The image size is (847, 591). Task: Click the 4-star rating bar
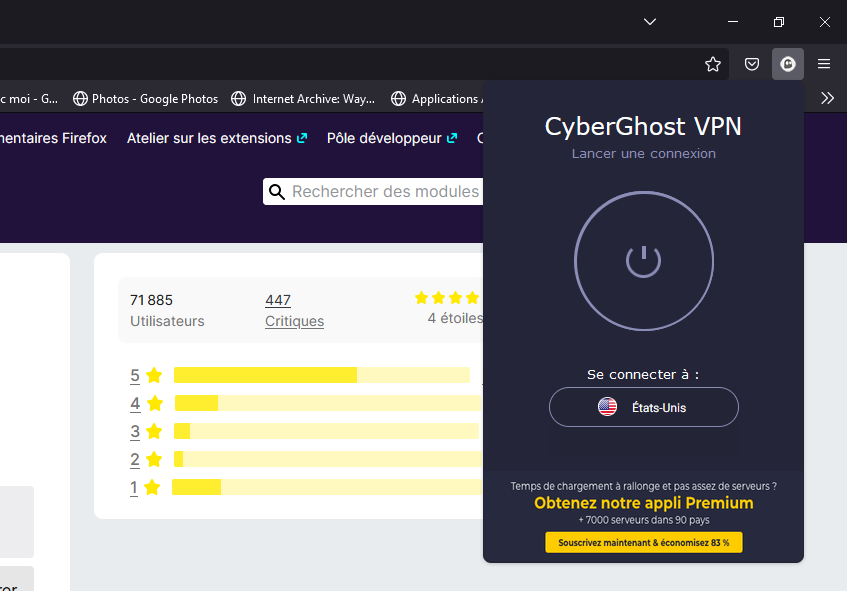(x=328, y=403)
